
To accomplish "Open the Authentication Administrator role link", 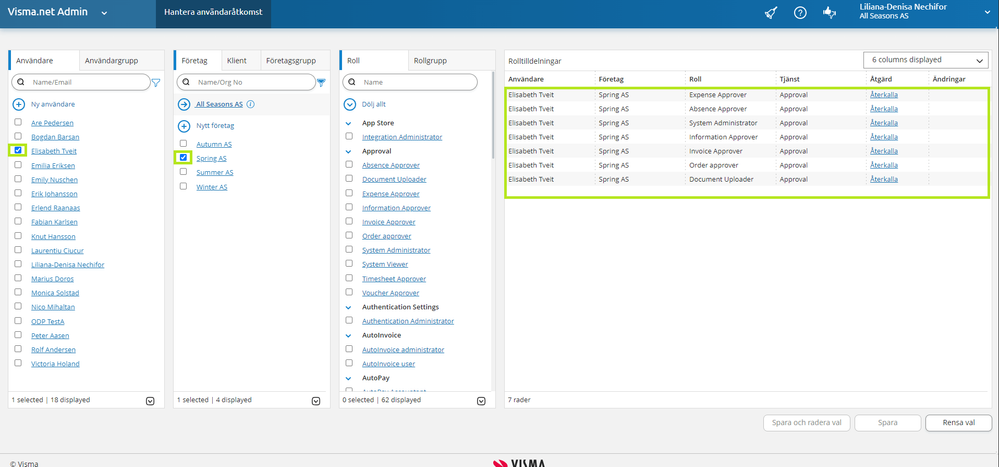I will [408, 321].
